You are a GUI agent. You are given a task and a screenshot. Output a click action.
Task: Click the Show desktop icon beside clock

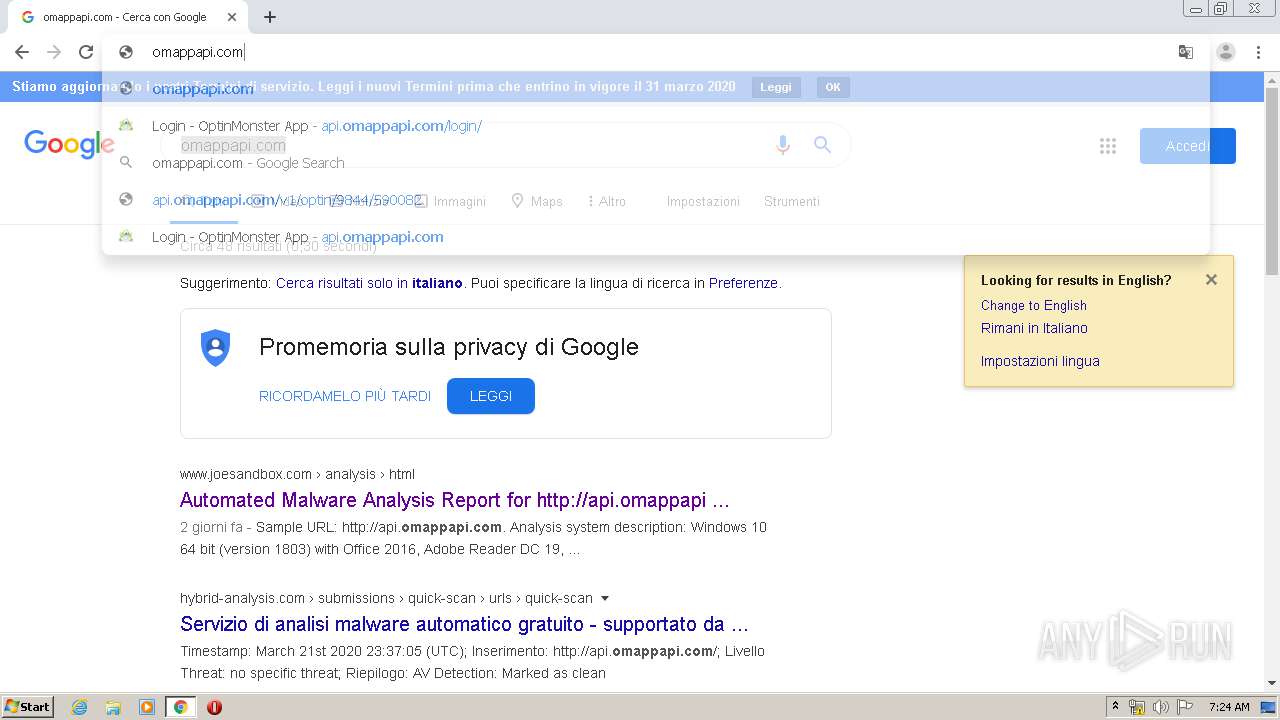point(1269,707)
